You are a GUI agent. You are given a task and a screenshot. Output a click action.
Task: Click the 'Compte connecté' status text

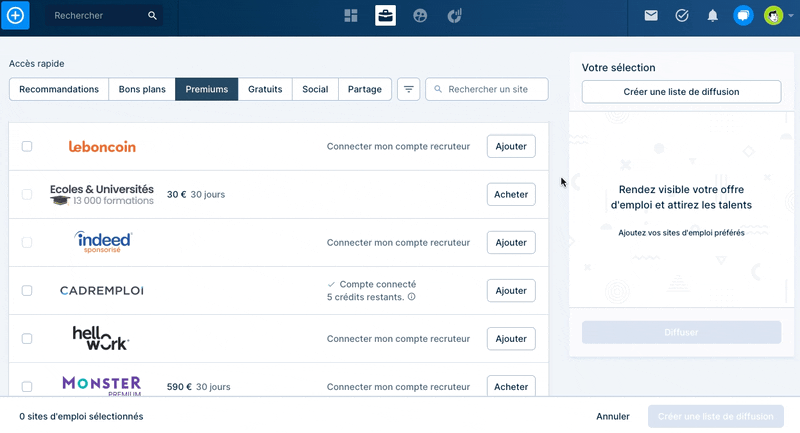378,284
